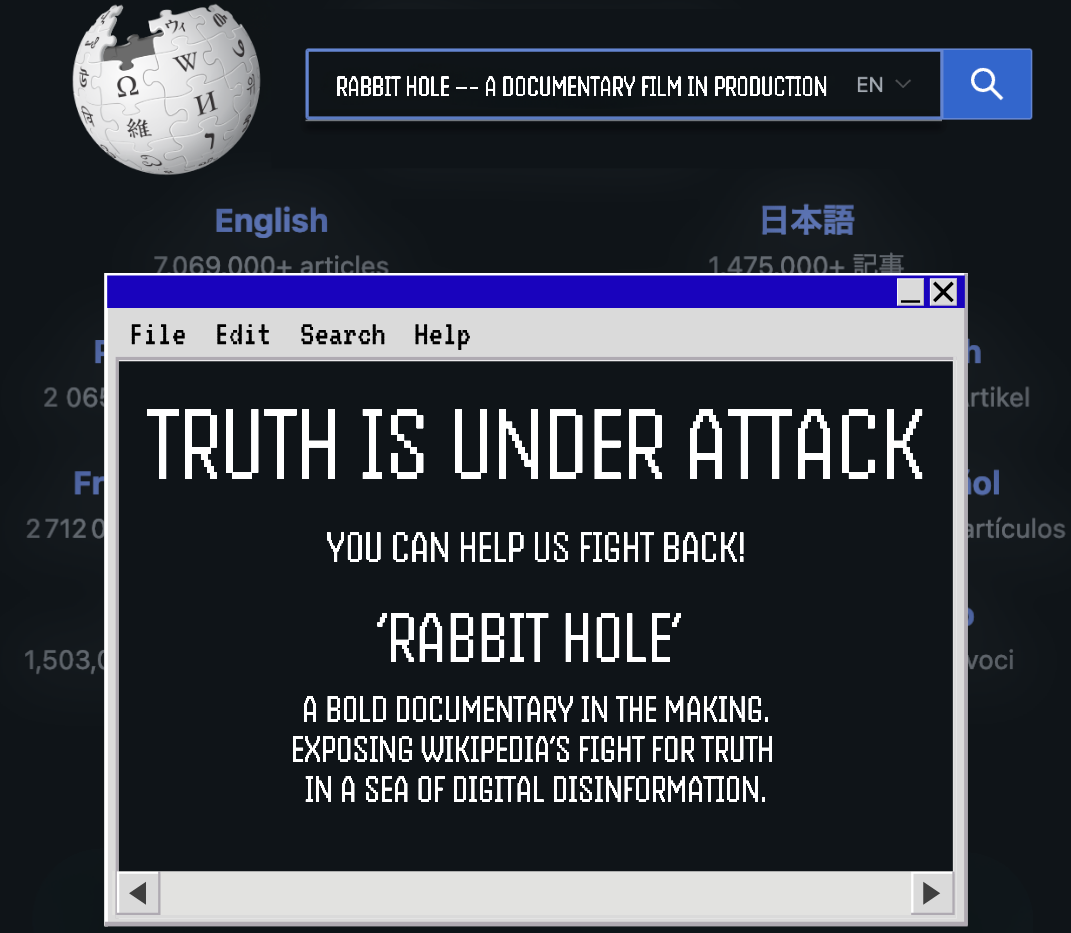Close the retro popup window
1071x933 pixels.
tap(944, 292)
